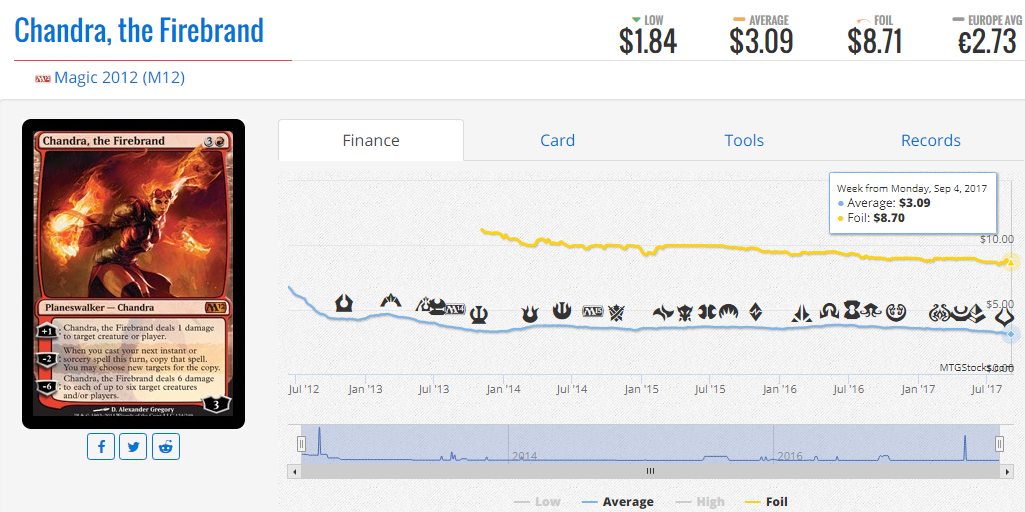The image size is (1025, 512).
Task: Click the AVERAGE price $3.09 in header
Action: tap(761, 41)
